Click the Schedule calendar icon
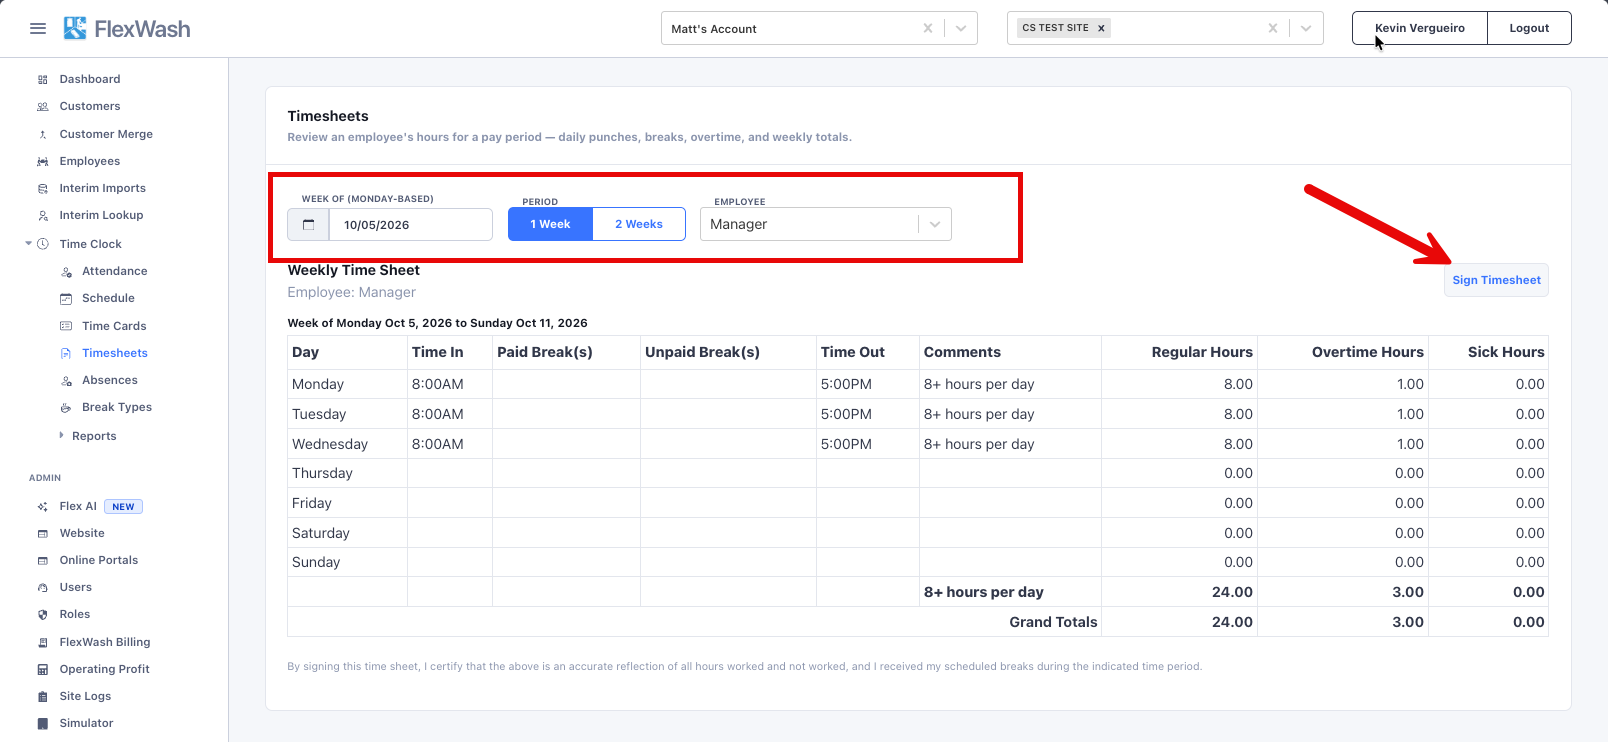The height and width of the screenshot is (742, 1608). [x=66, y=298]
